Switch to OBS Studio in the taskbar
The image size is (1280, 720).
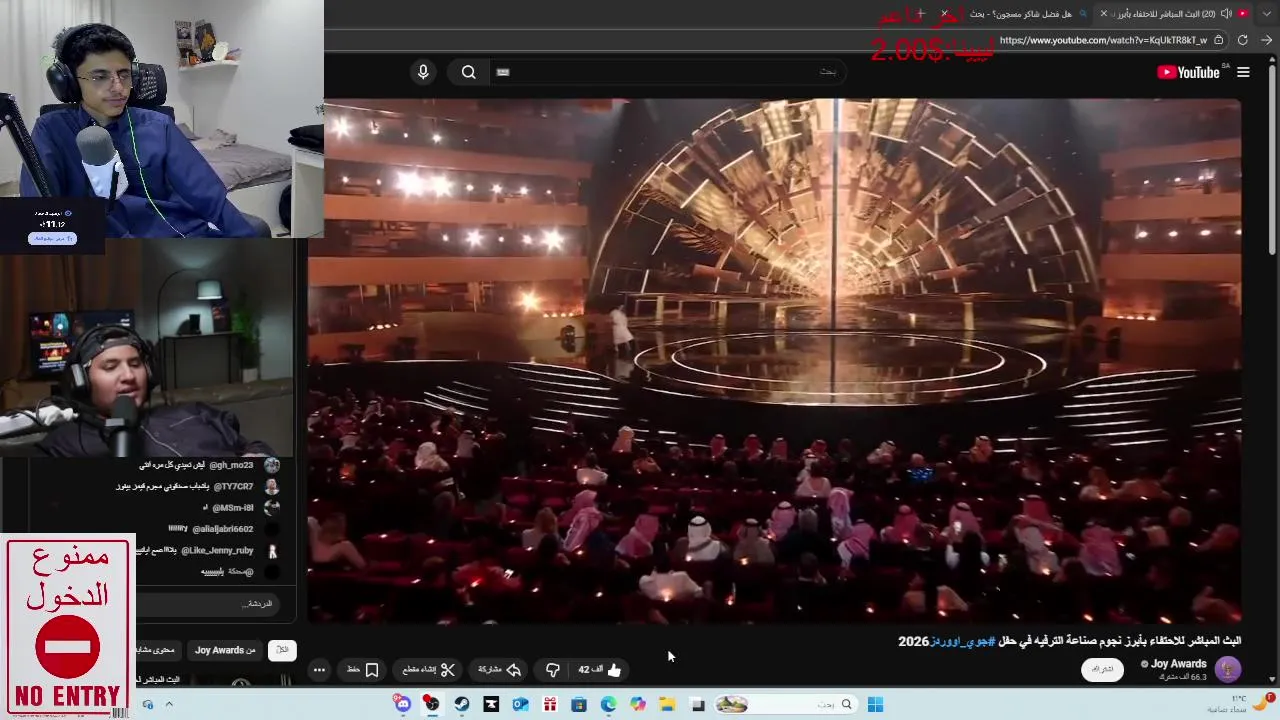tap(432, 704)
